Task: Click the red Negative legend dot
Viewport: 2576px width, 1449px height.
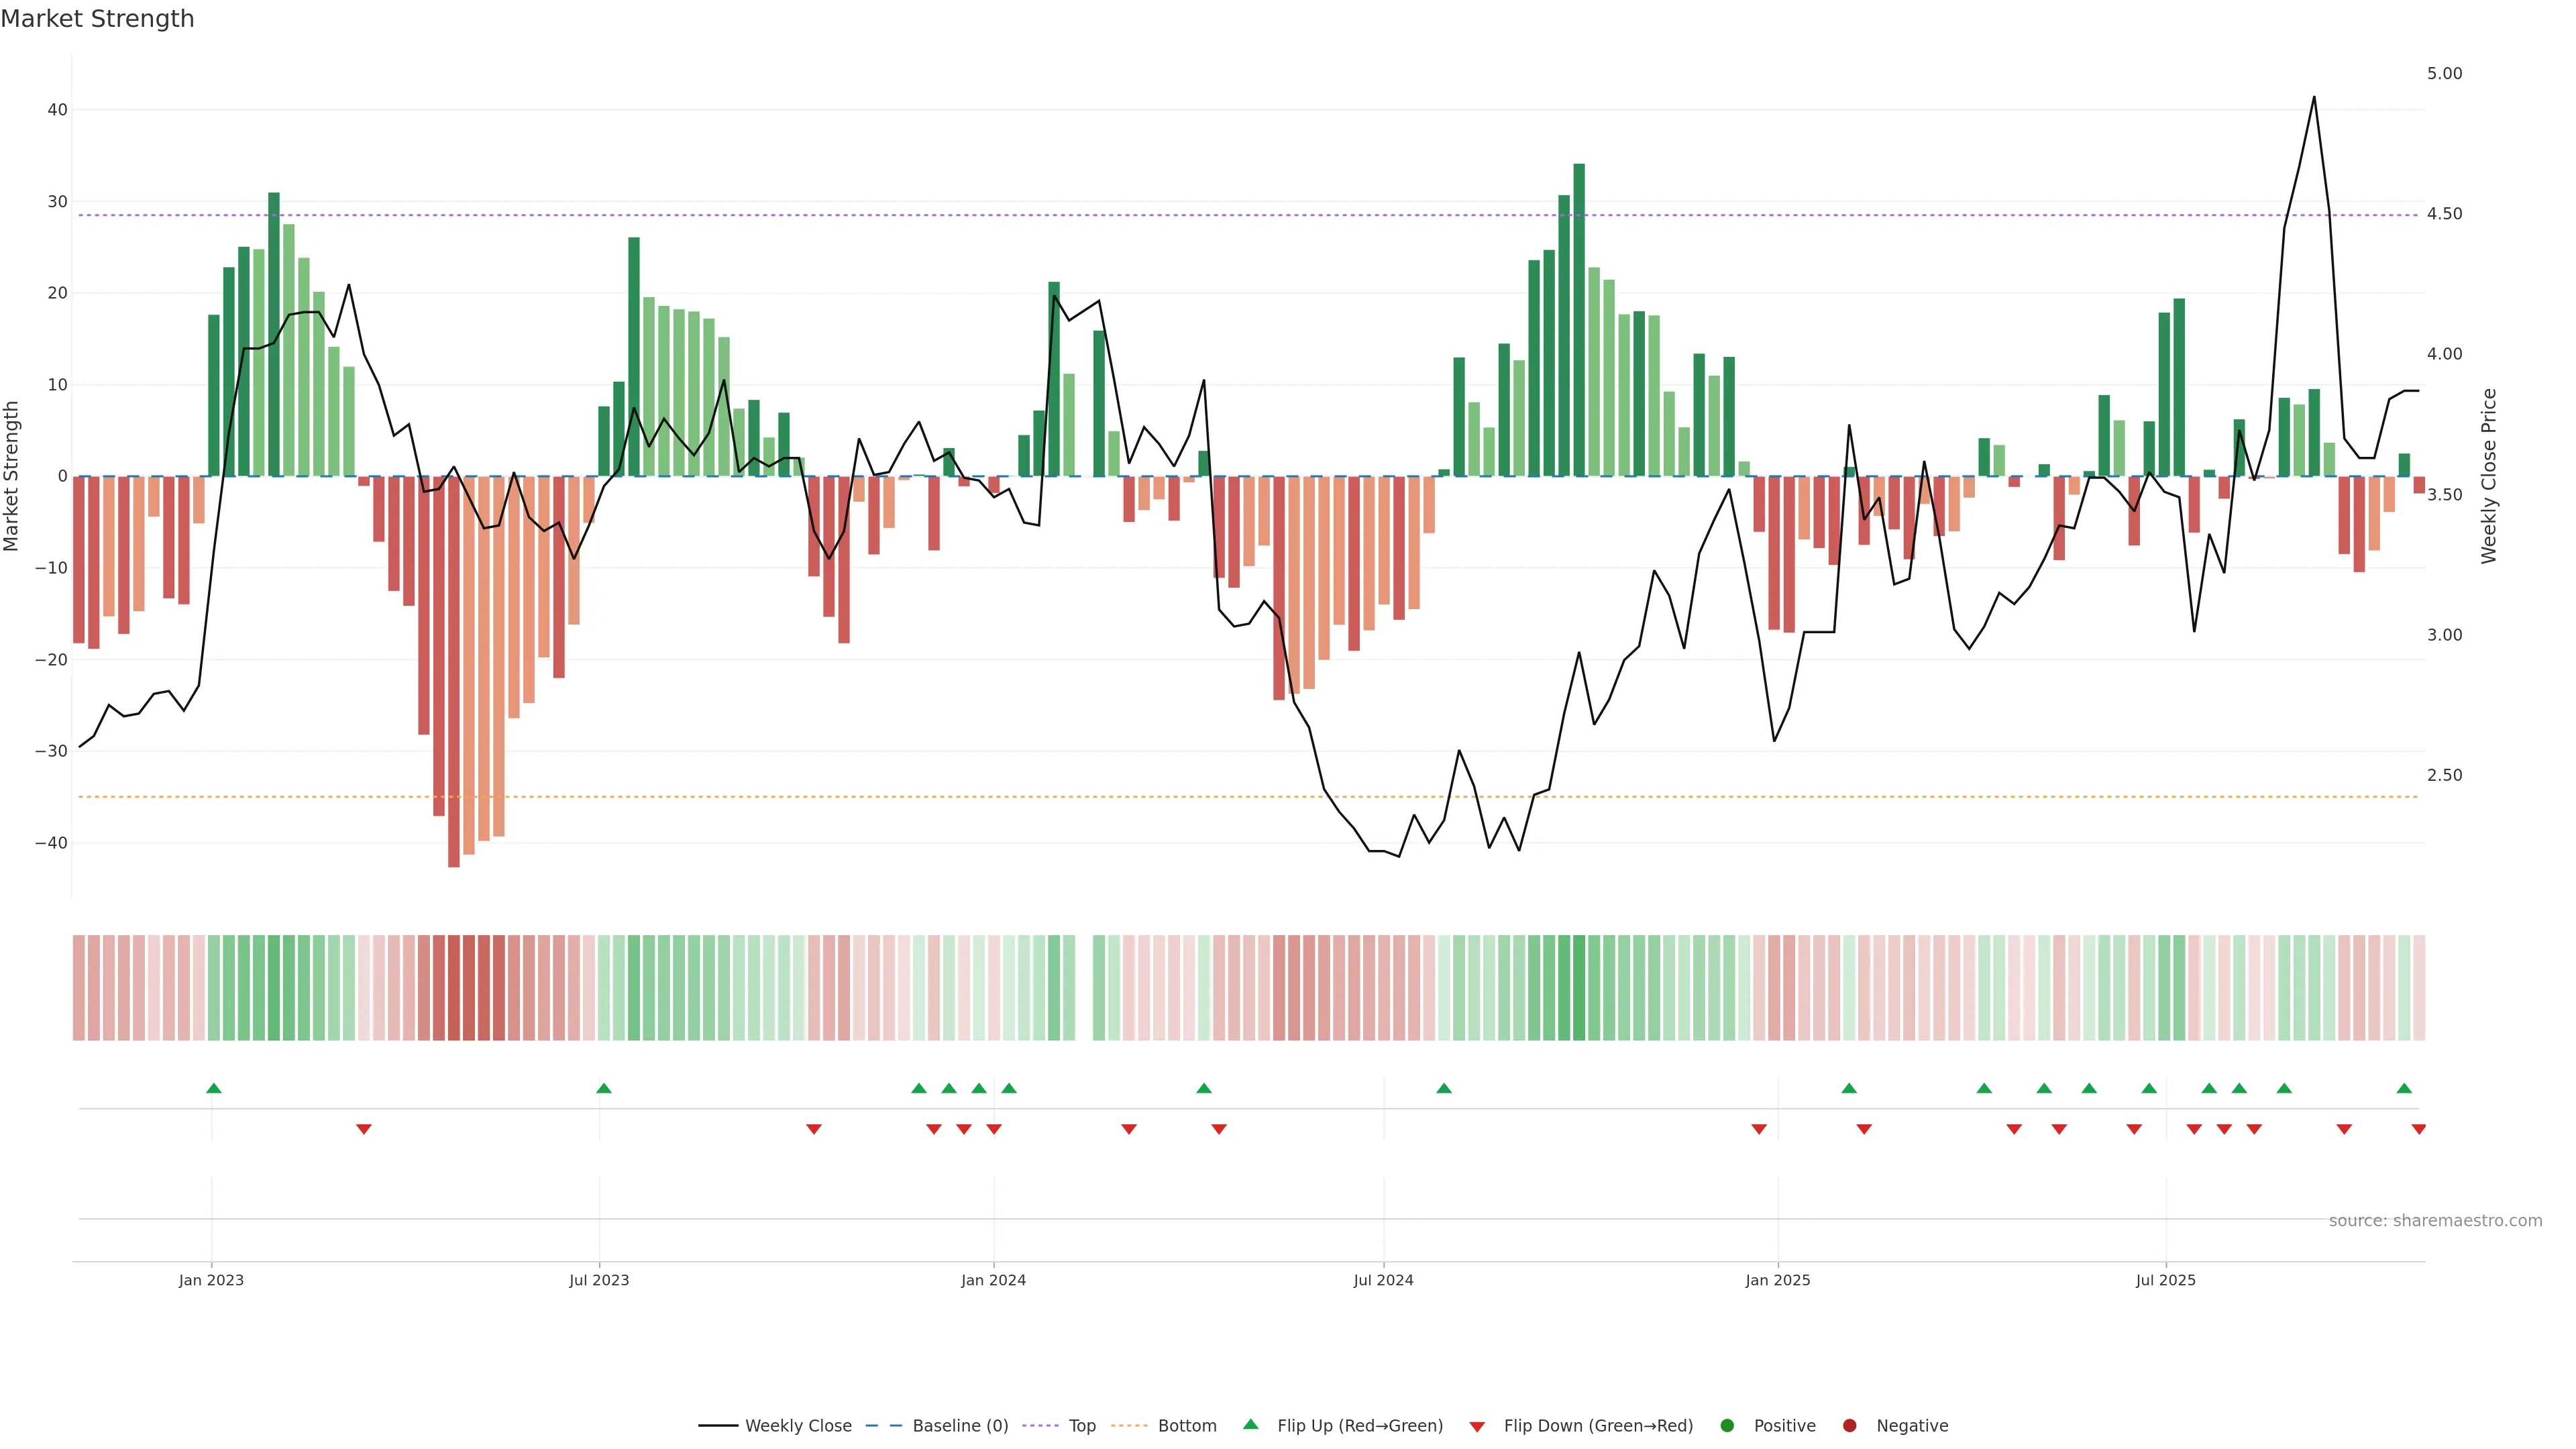Action: click(1849, 1426)
